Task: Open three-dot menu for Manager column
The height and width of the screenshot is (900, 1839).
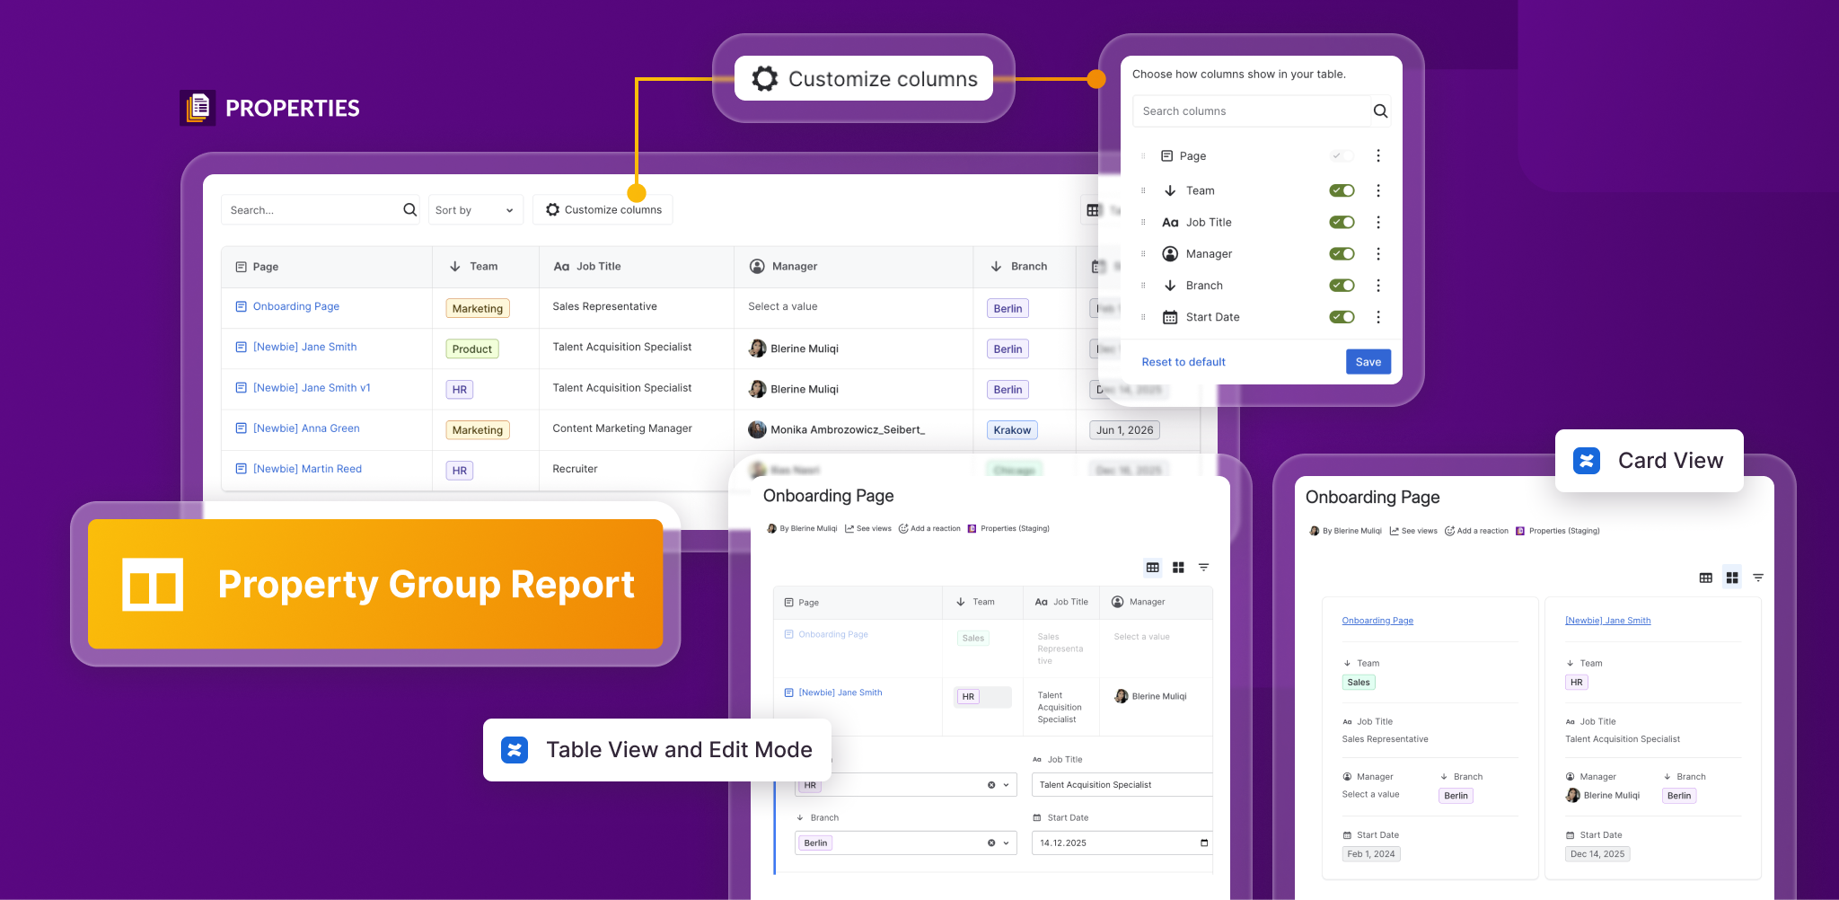Action: [1378, 254]
